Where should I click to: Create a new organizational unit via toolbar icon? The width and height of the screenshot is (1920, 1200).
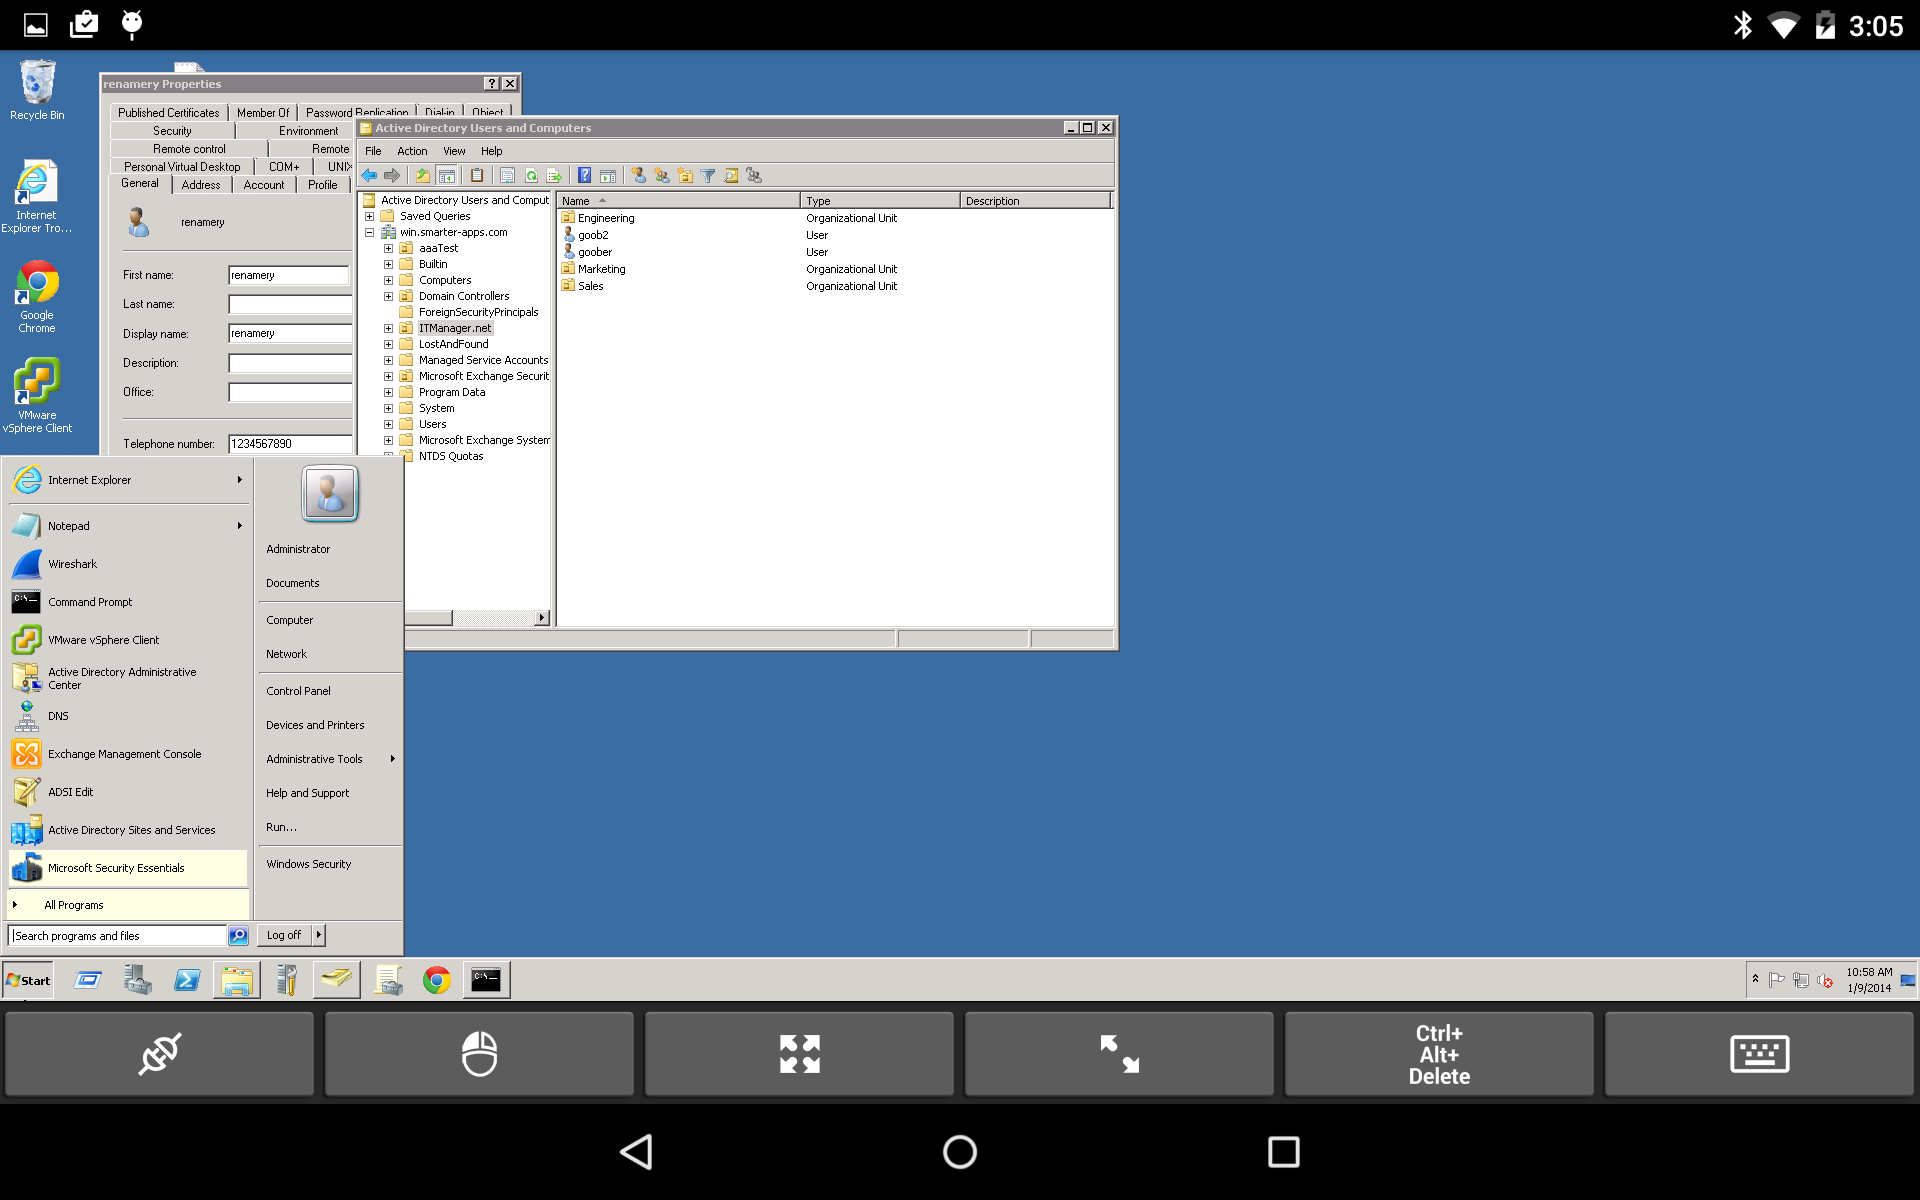[x=685, y=176]
